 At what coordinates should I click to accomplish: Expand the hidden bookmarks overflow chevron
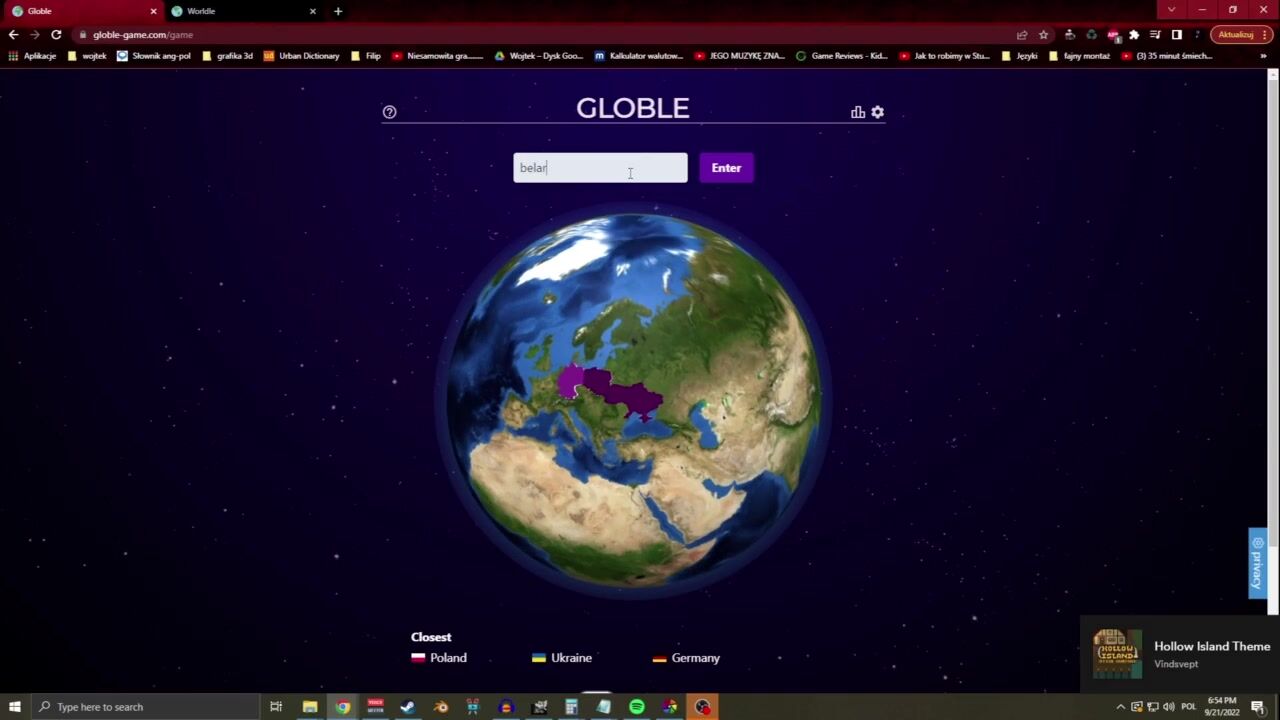click(1263, 56)
